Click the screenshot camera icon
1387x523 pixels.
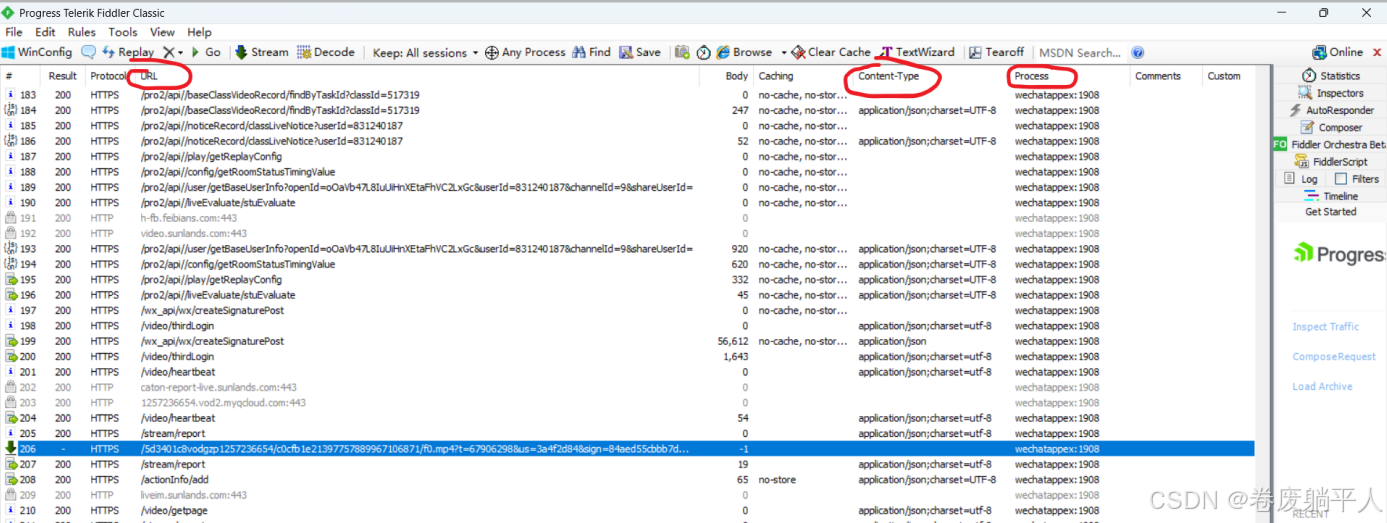point(682,52)
